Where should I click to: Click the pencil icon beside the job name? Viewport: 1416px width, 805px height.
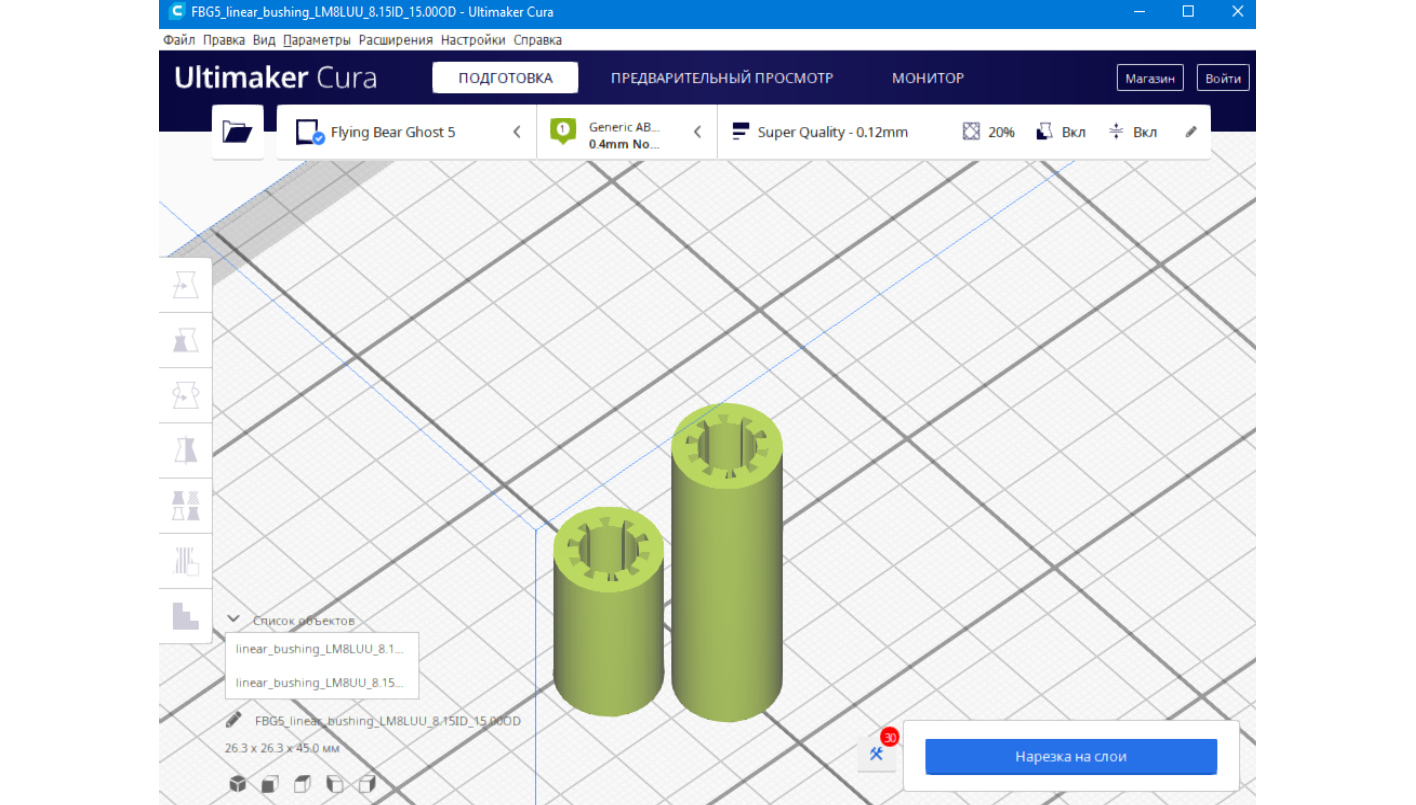click(234, 720)
